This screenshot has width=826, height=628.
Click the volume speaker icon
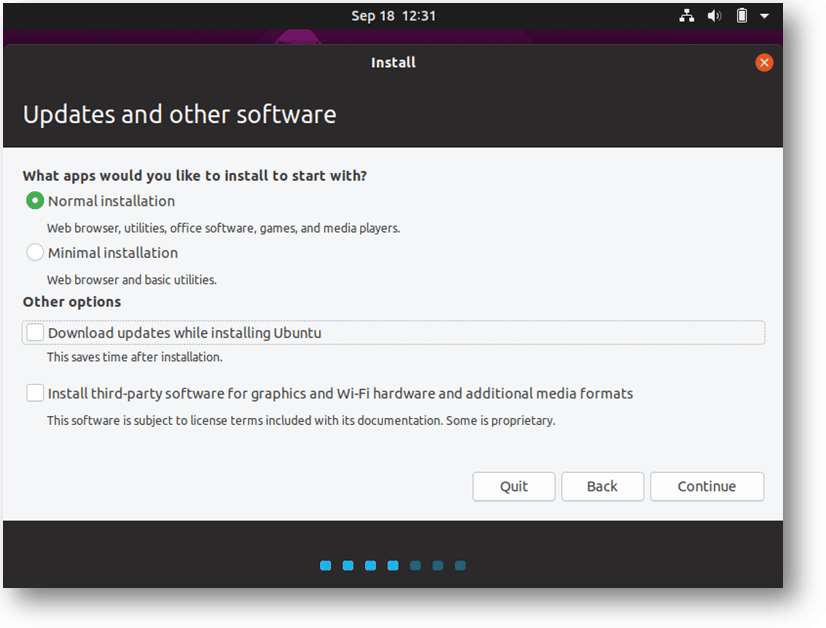pos(714,16)
